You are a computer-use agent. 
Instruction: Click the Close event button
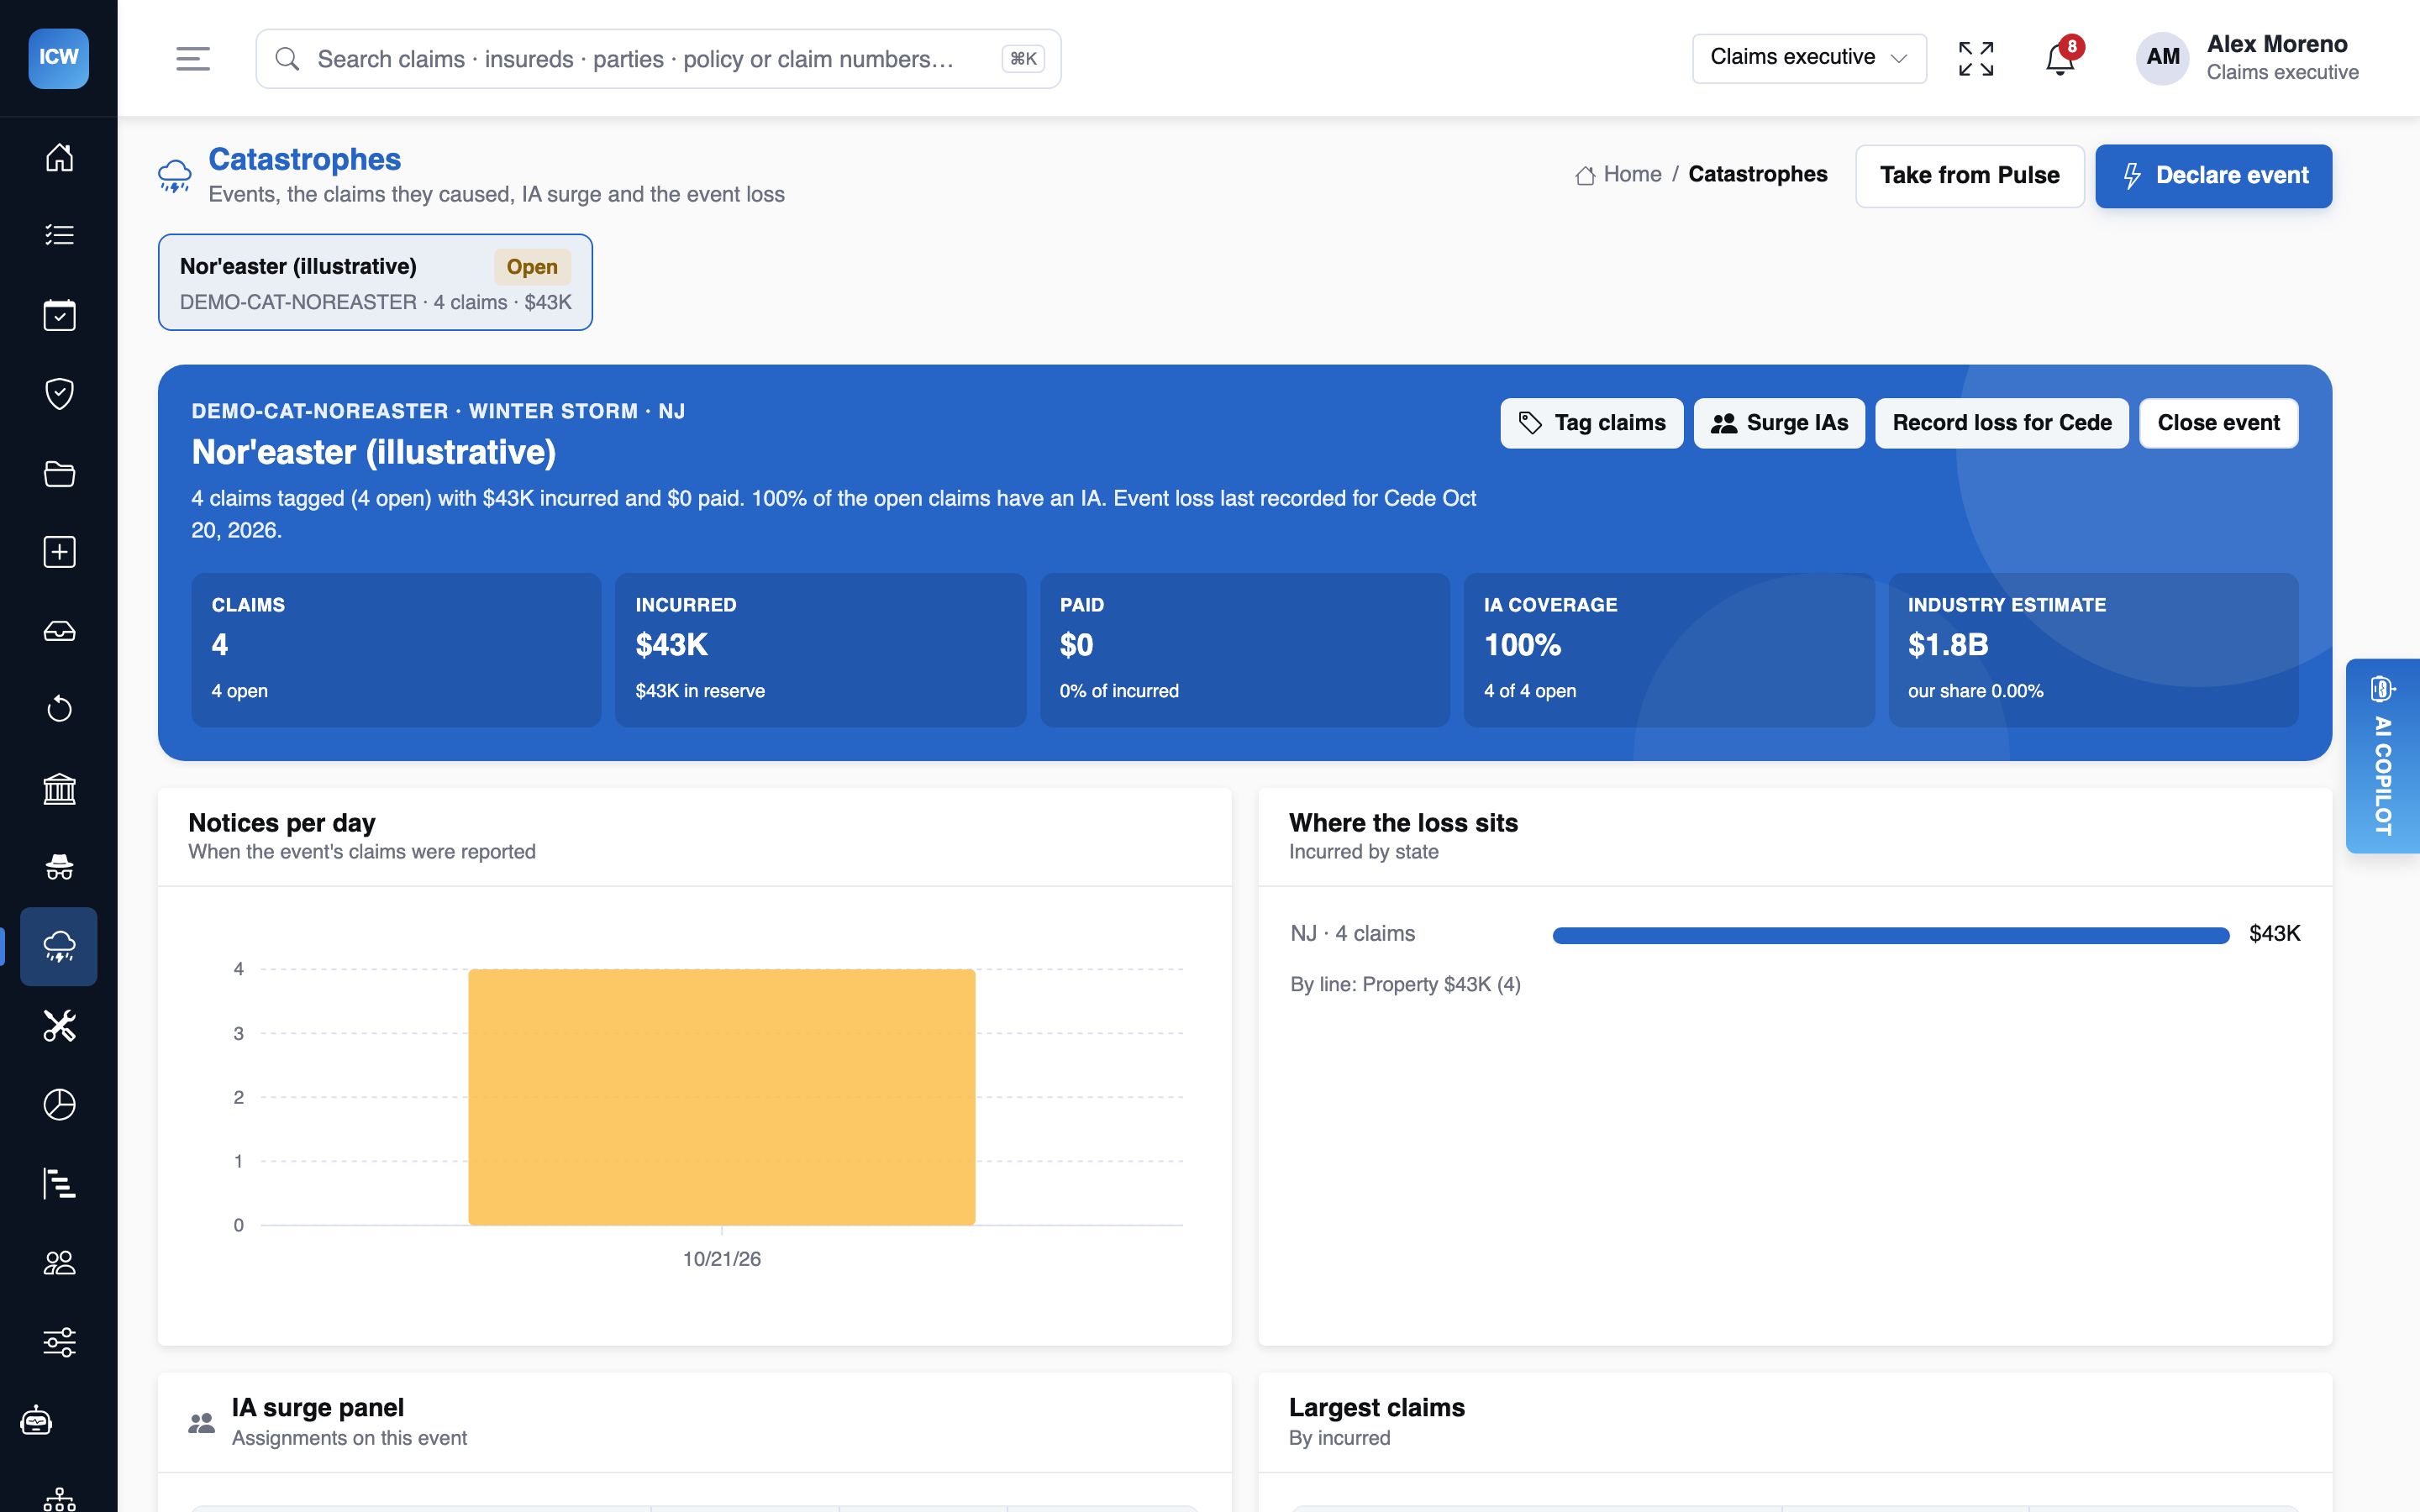point(2218,423)
